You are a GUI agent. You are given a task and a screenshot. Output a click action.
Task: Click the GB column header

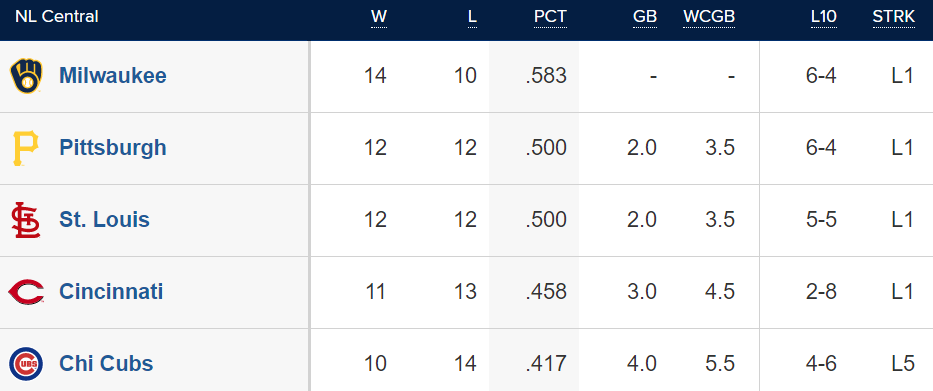pos(645,17)
